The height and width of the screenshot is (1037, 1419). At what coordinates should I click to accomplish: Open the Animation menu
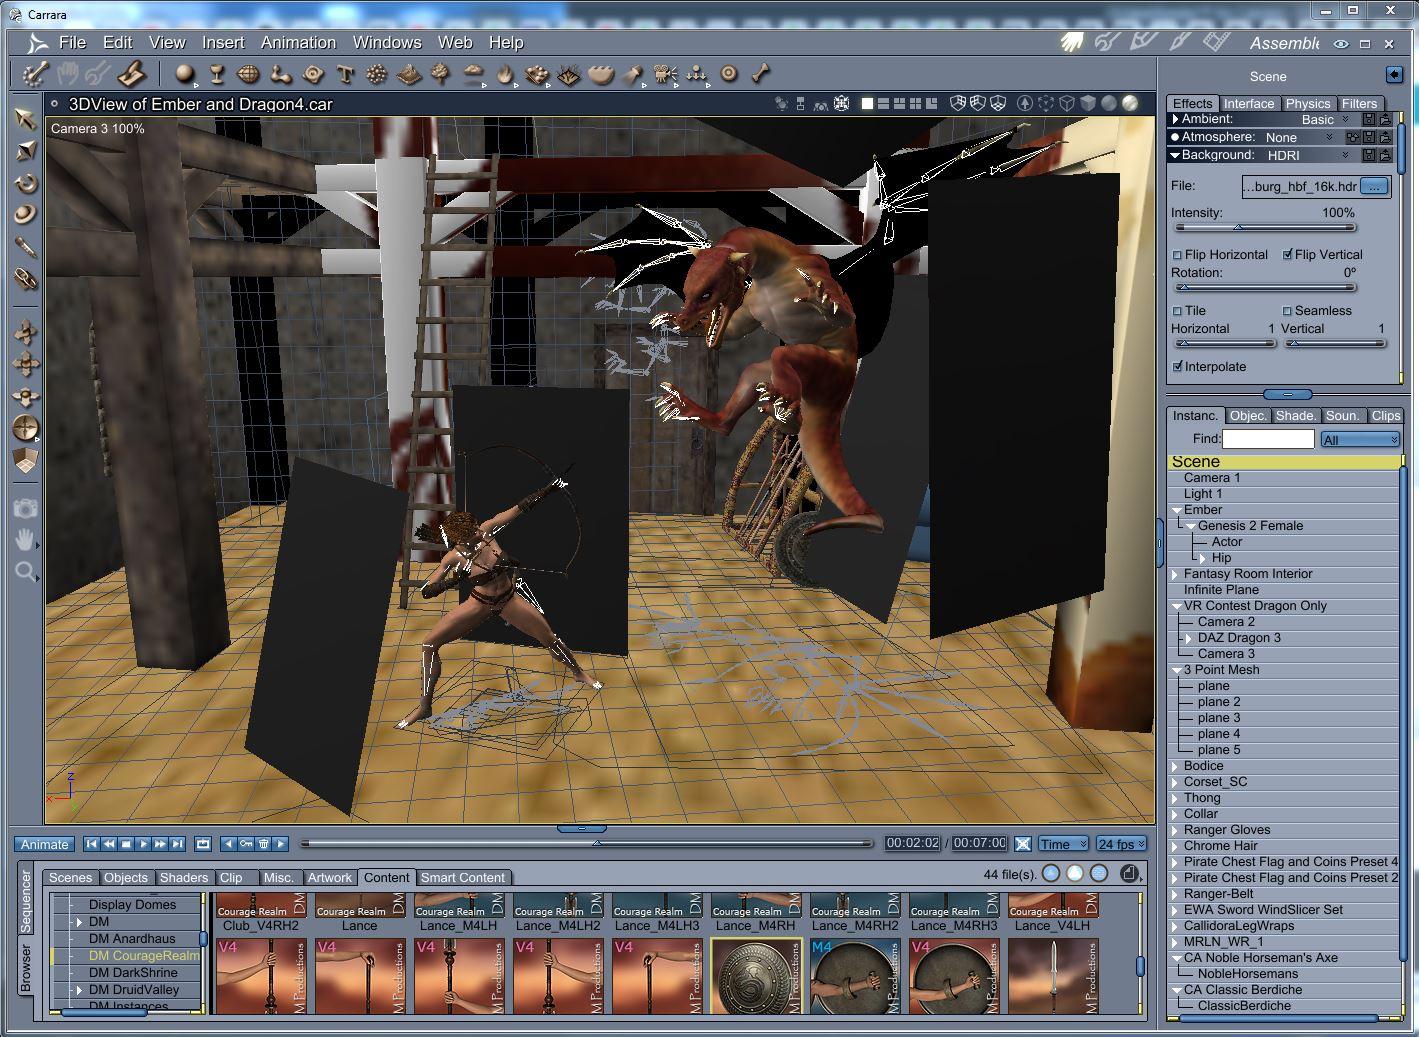point(298,42)
